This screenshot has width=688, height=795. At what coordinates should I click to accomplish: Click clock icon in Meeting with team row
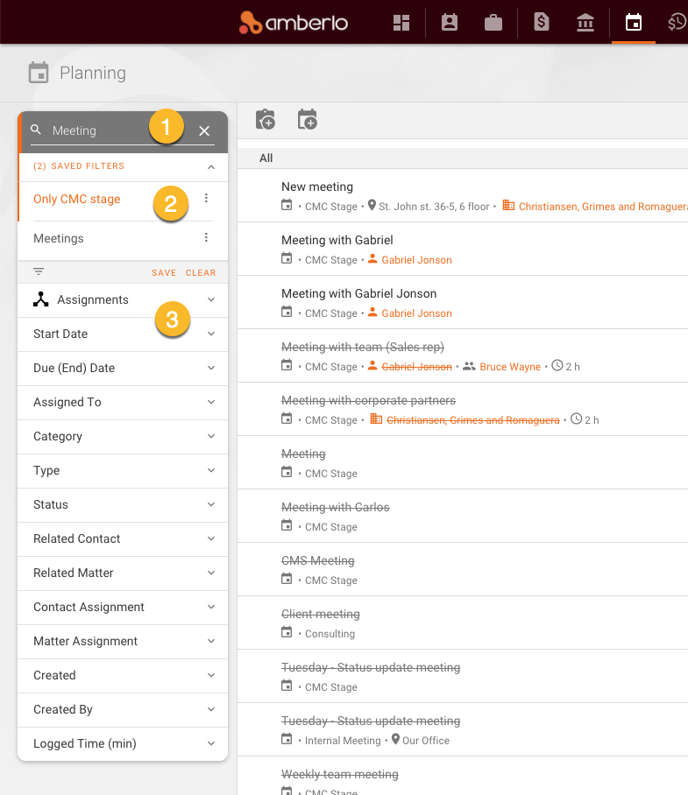[557, 365]
